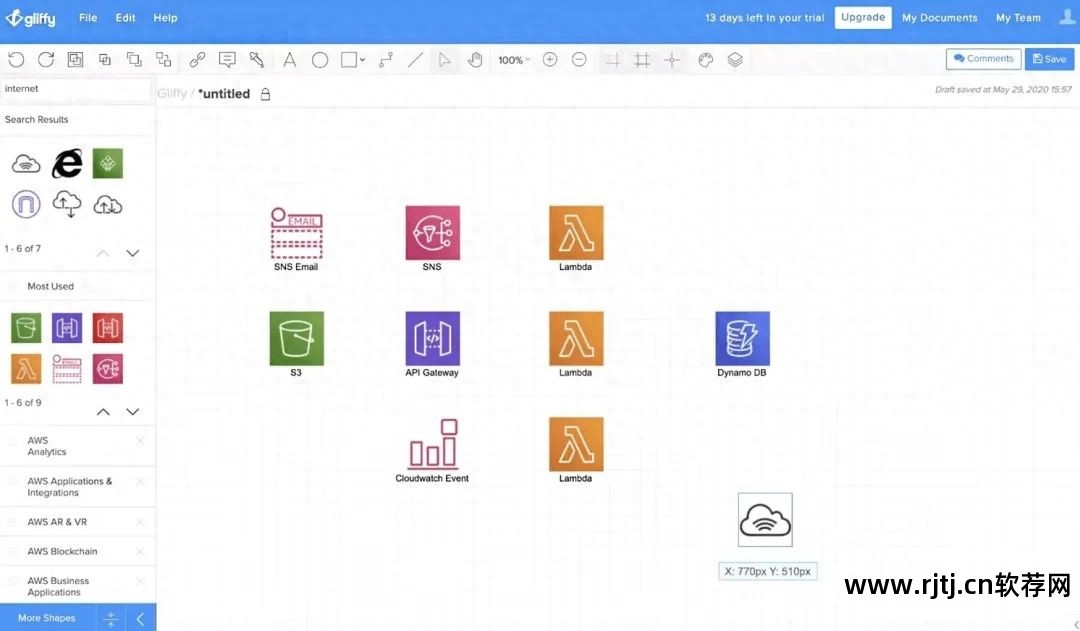Expand the Most Used section header
The width and height of the screenshot is (1080, 631).
(78, 287)
